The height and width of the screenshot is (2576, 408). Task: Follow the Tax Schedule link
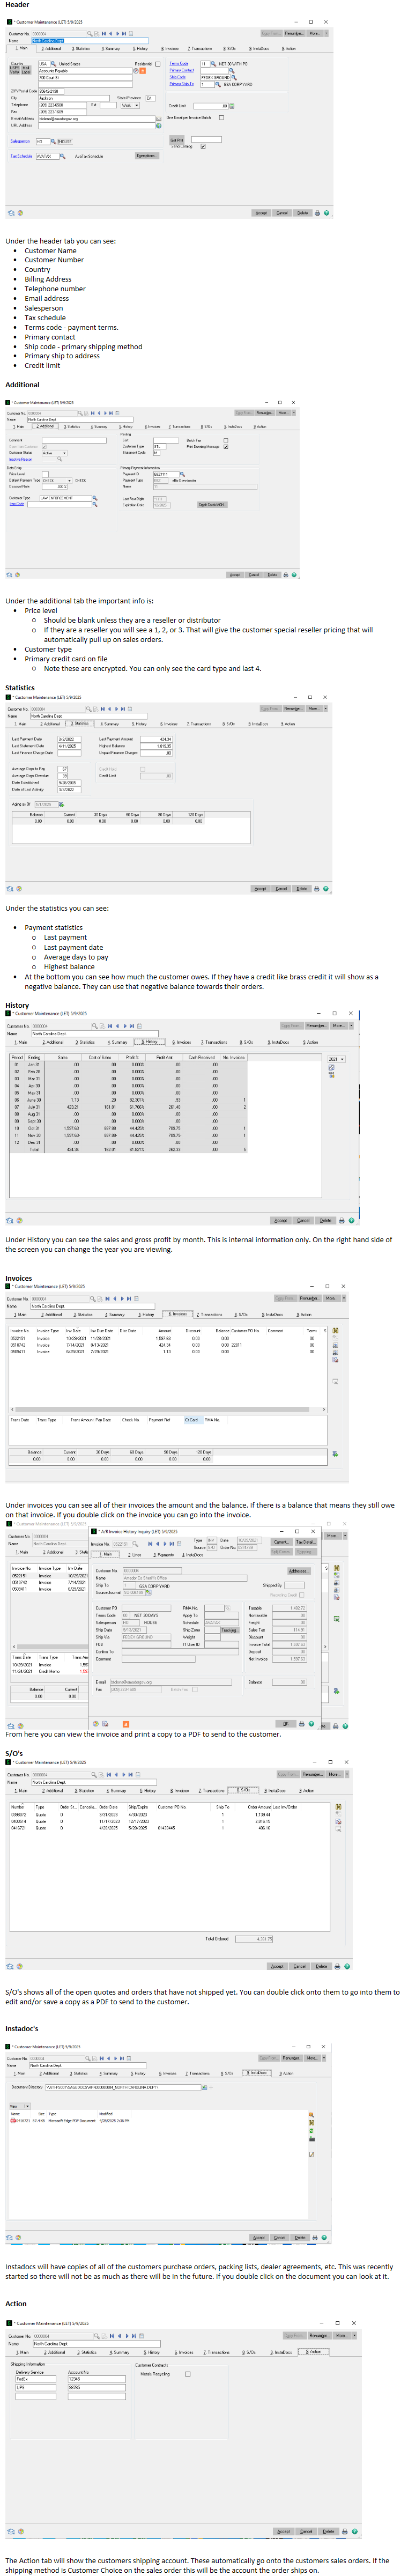pos(21,156)
